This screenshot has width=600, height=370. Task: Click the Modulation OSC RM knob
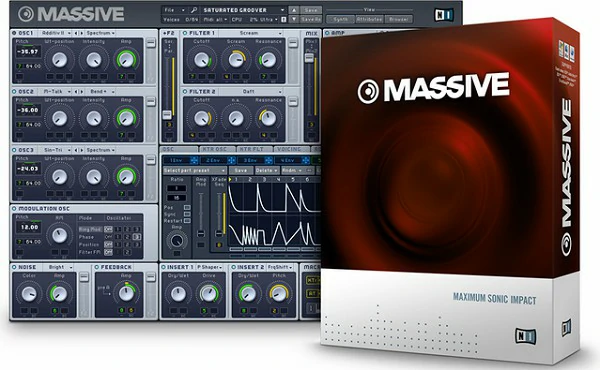coord(59,235)
